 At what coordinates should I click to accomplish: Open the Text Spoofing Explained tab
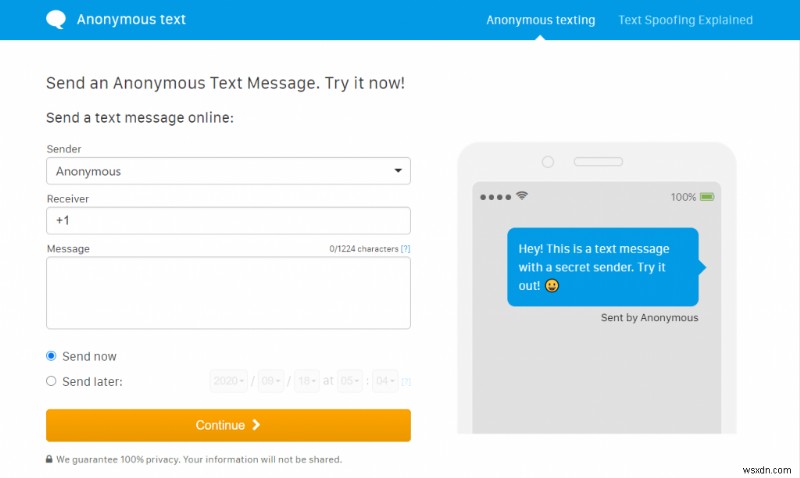tap(685, 20)
